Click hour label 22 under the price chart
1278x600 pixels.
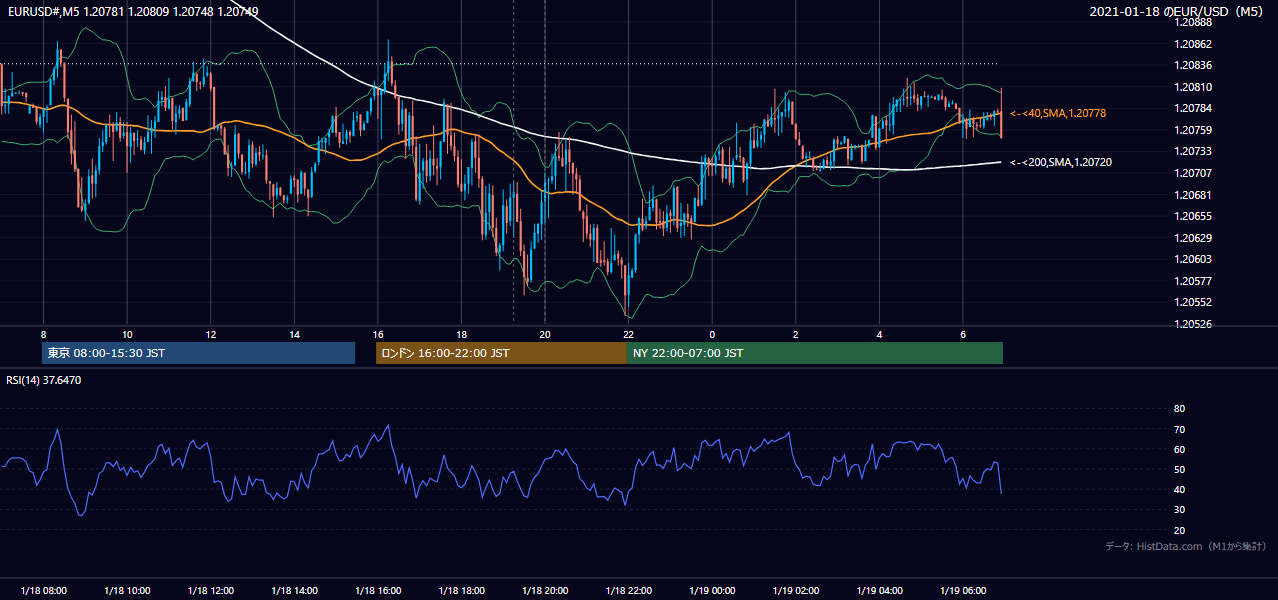coord(629,334)
